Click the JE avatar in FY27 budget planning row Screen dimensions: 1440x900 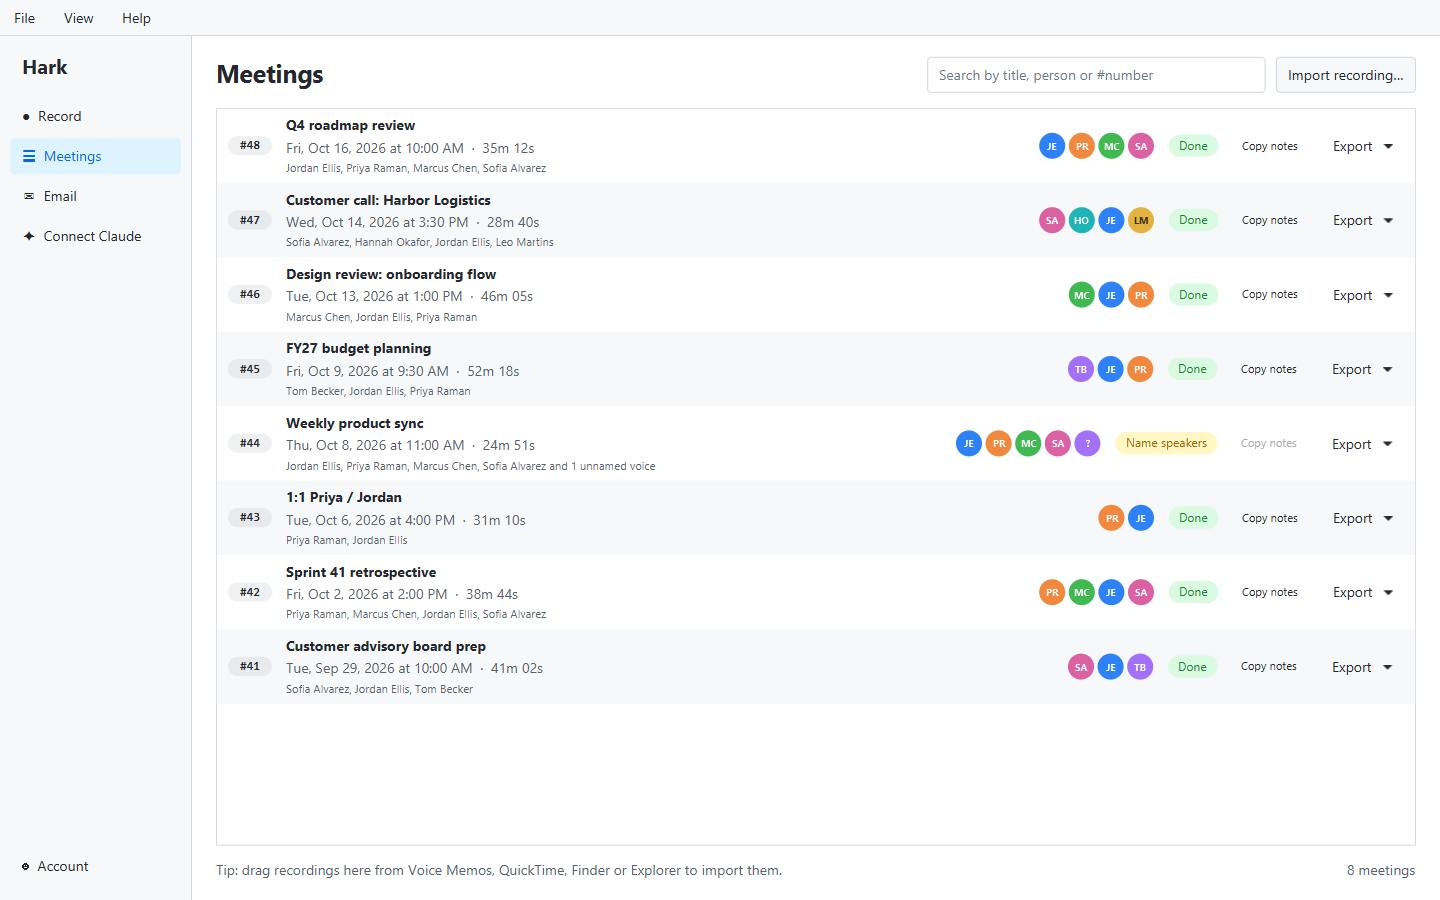[x=1110, y=369]
